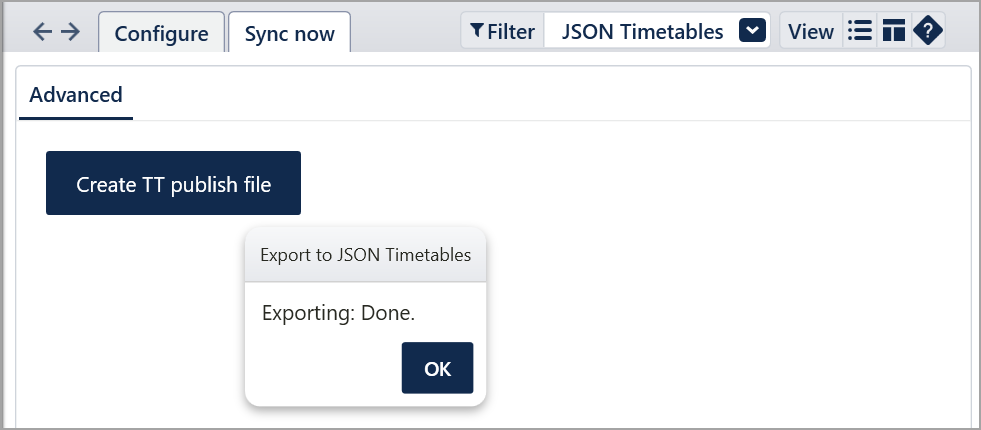Click the Filter label
Screen dimensions: 981x430
511,31
